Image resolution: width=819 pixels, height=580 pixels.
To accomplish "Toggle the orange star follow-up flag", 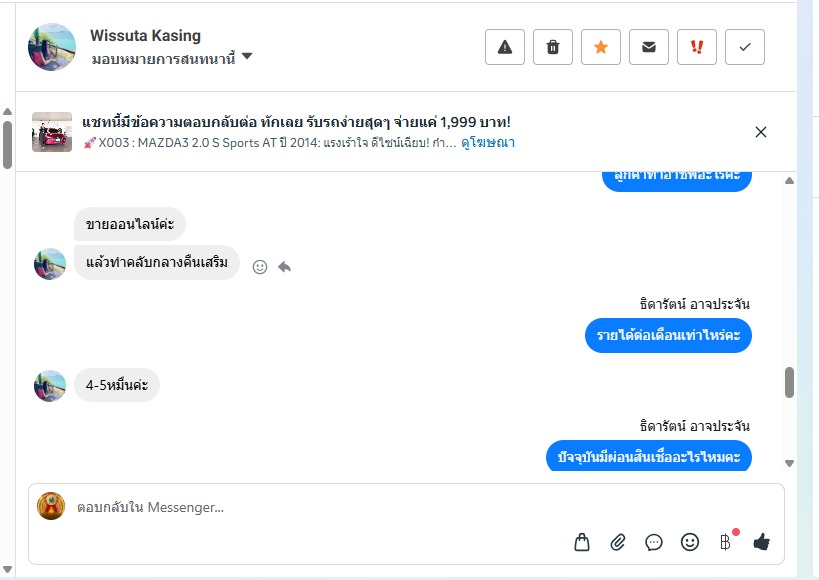I will 601,47.
